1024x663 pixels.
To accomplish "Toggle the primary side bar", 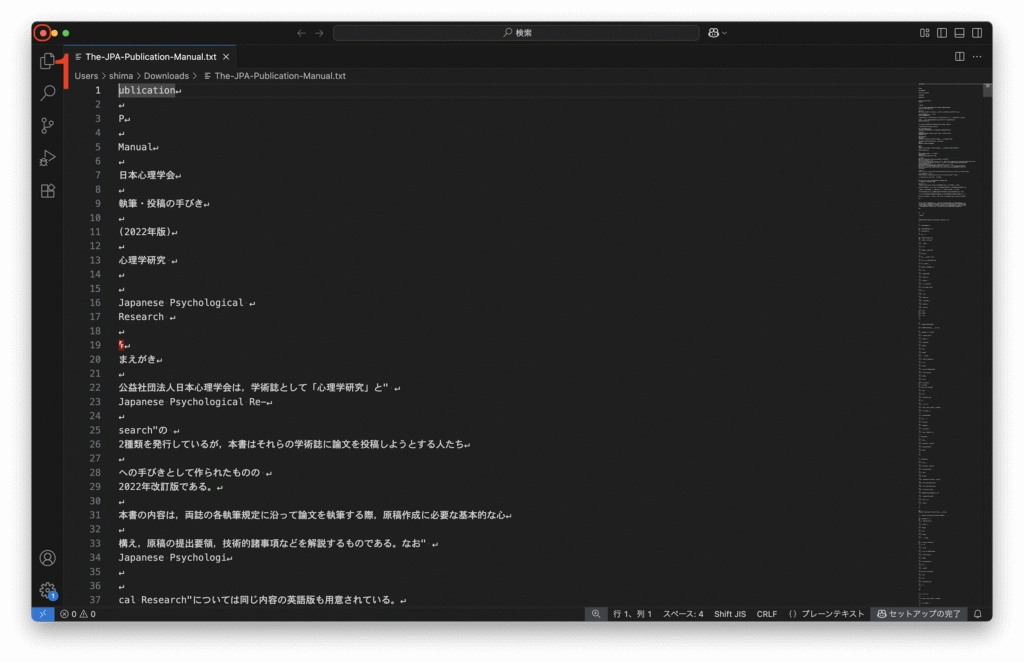I will (942, 33).
